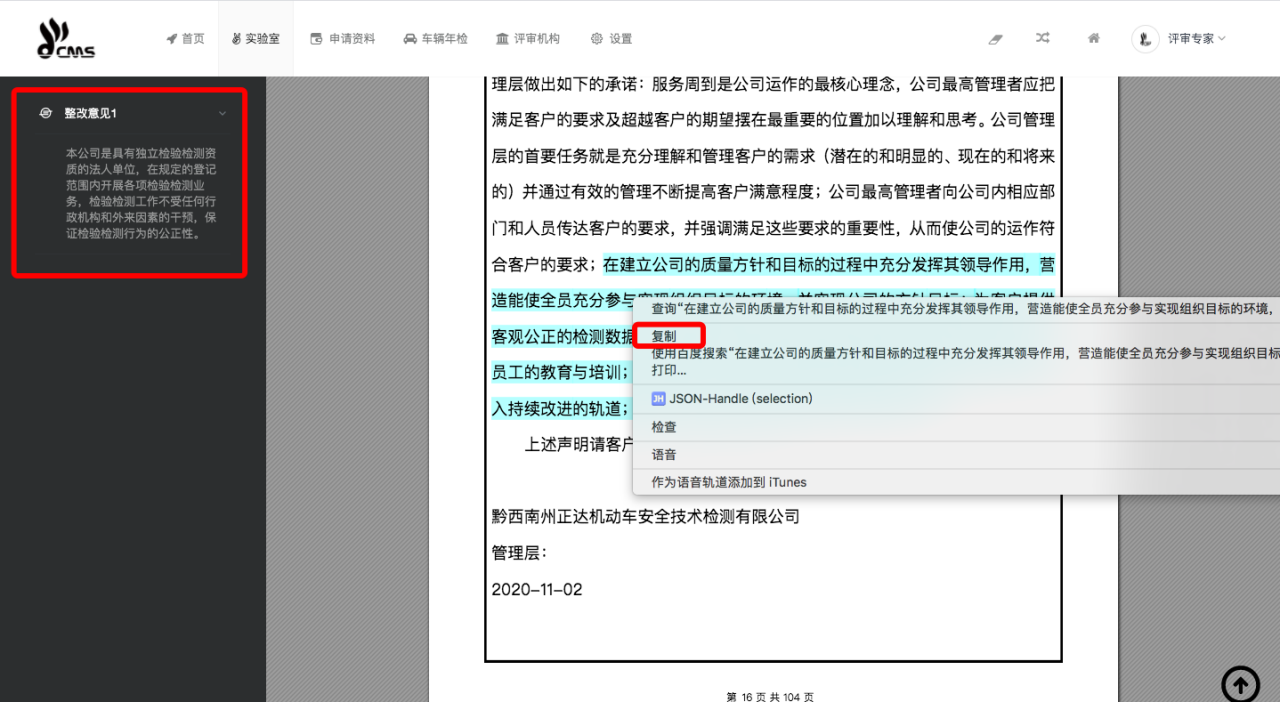Switch to the 实验室 tab
The height and width of the screenshot is (702, 1280).
[x=255, y=39]
